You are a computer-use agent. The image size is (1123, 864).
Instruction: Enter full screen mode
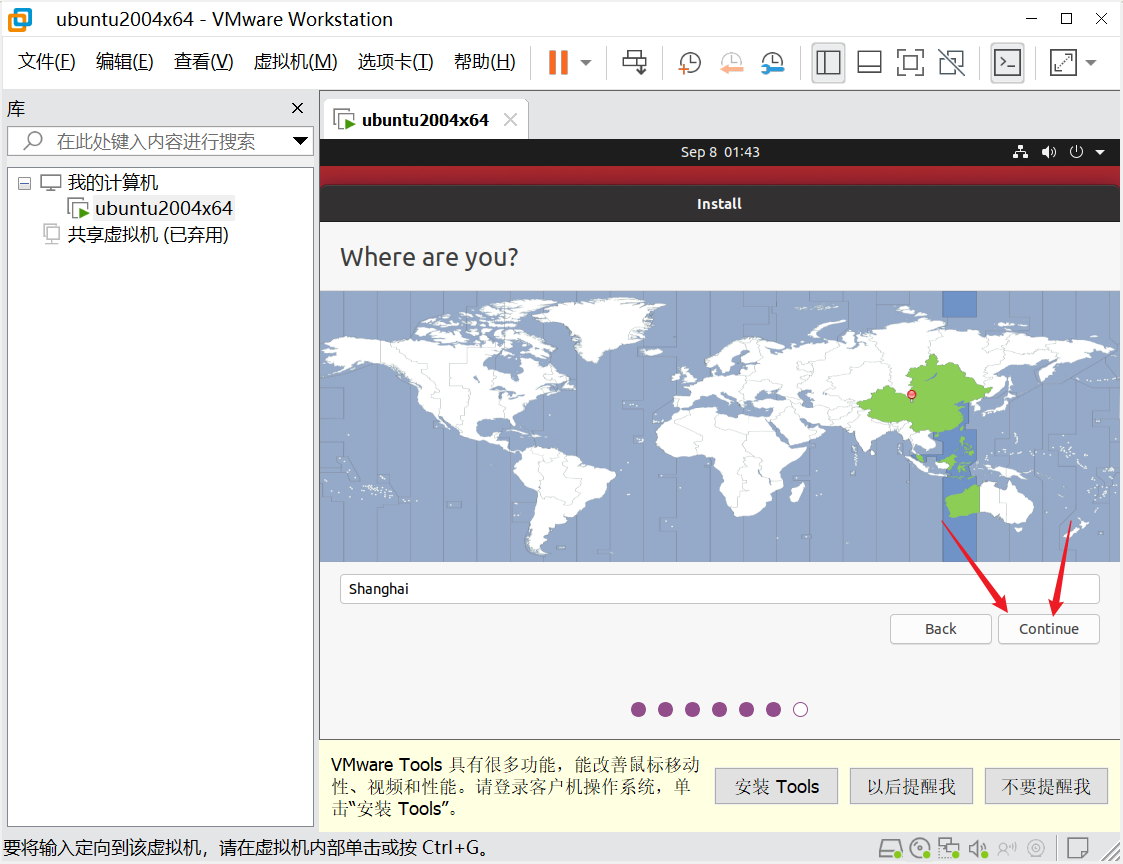tap(910, 62)
